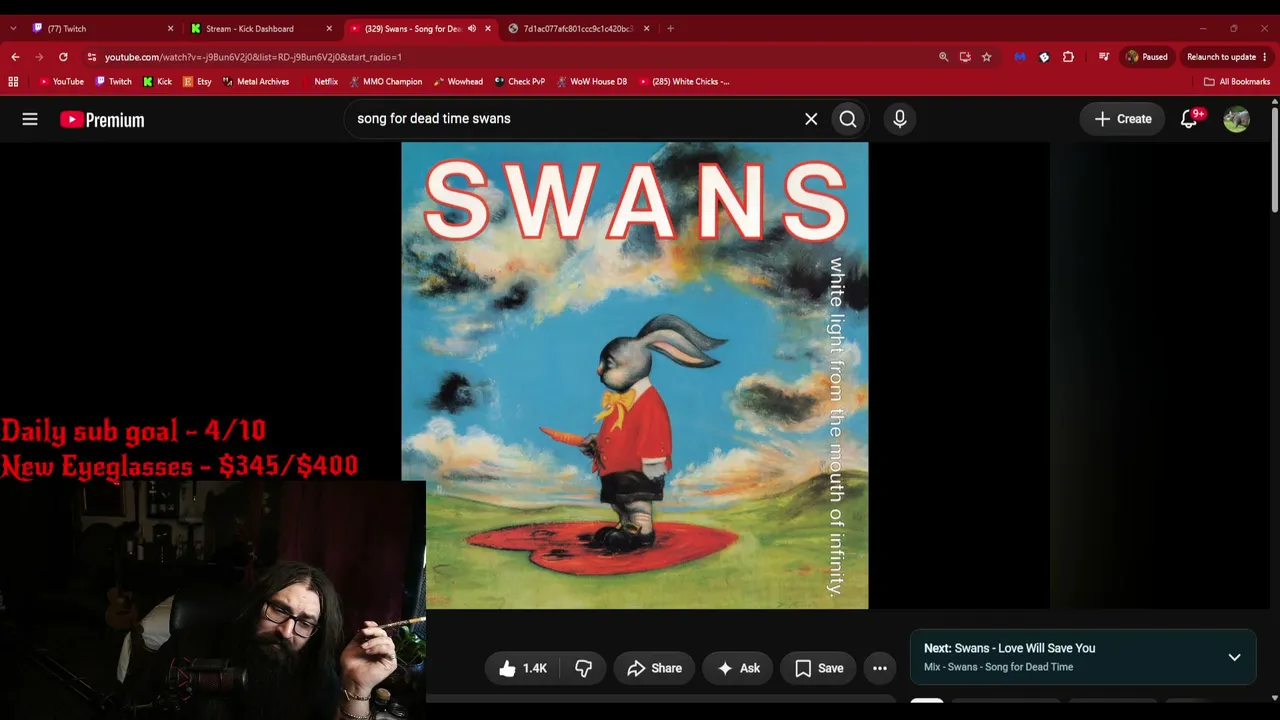Start voice search with the microphone

900,119
